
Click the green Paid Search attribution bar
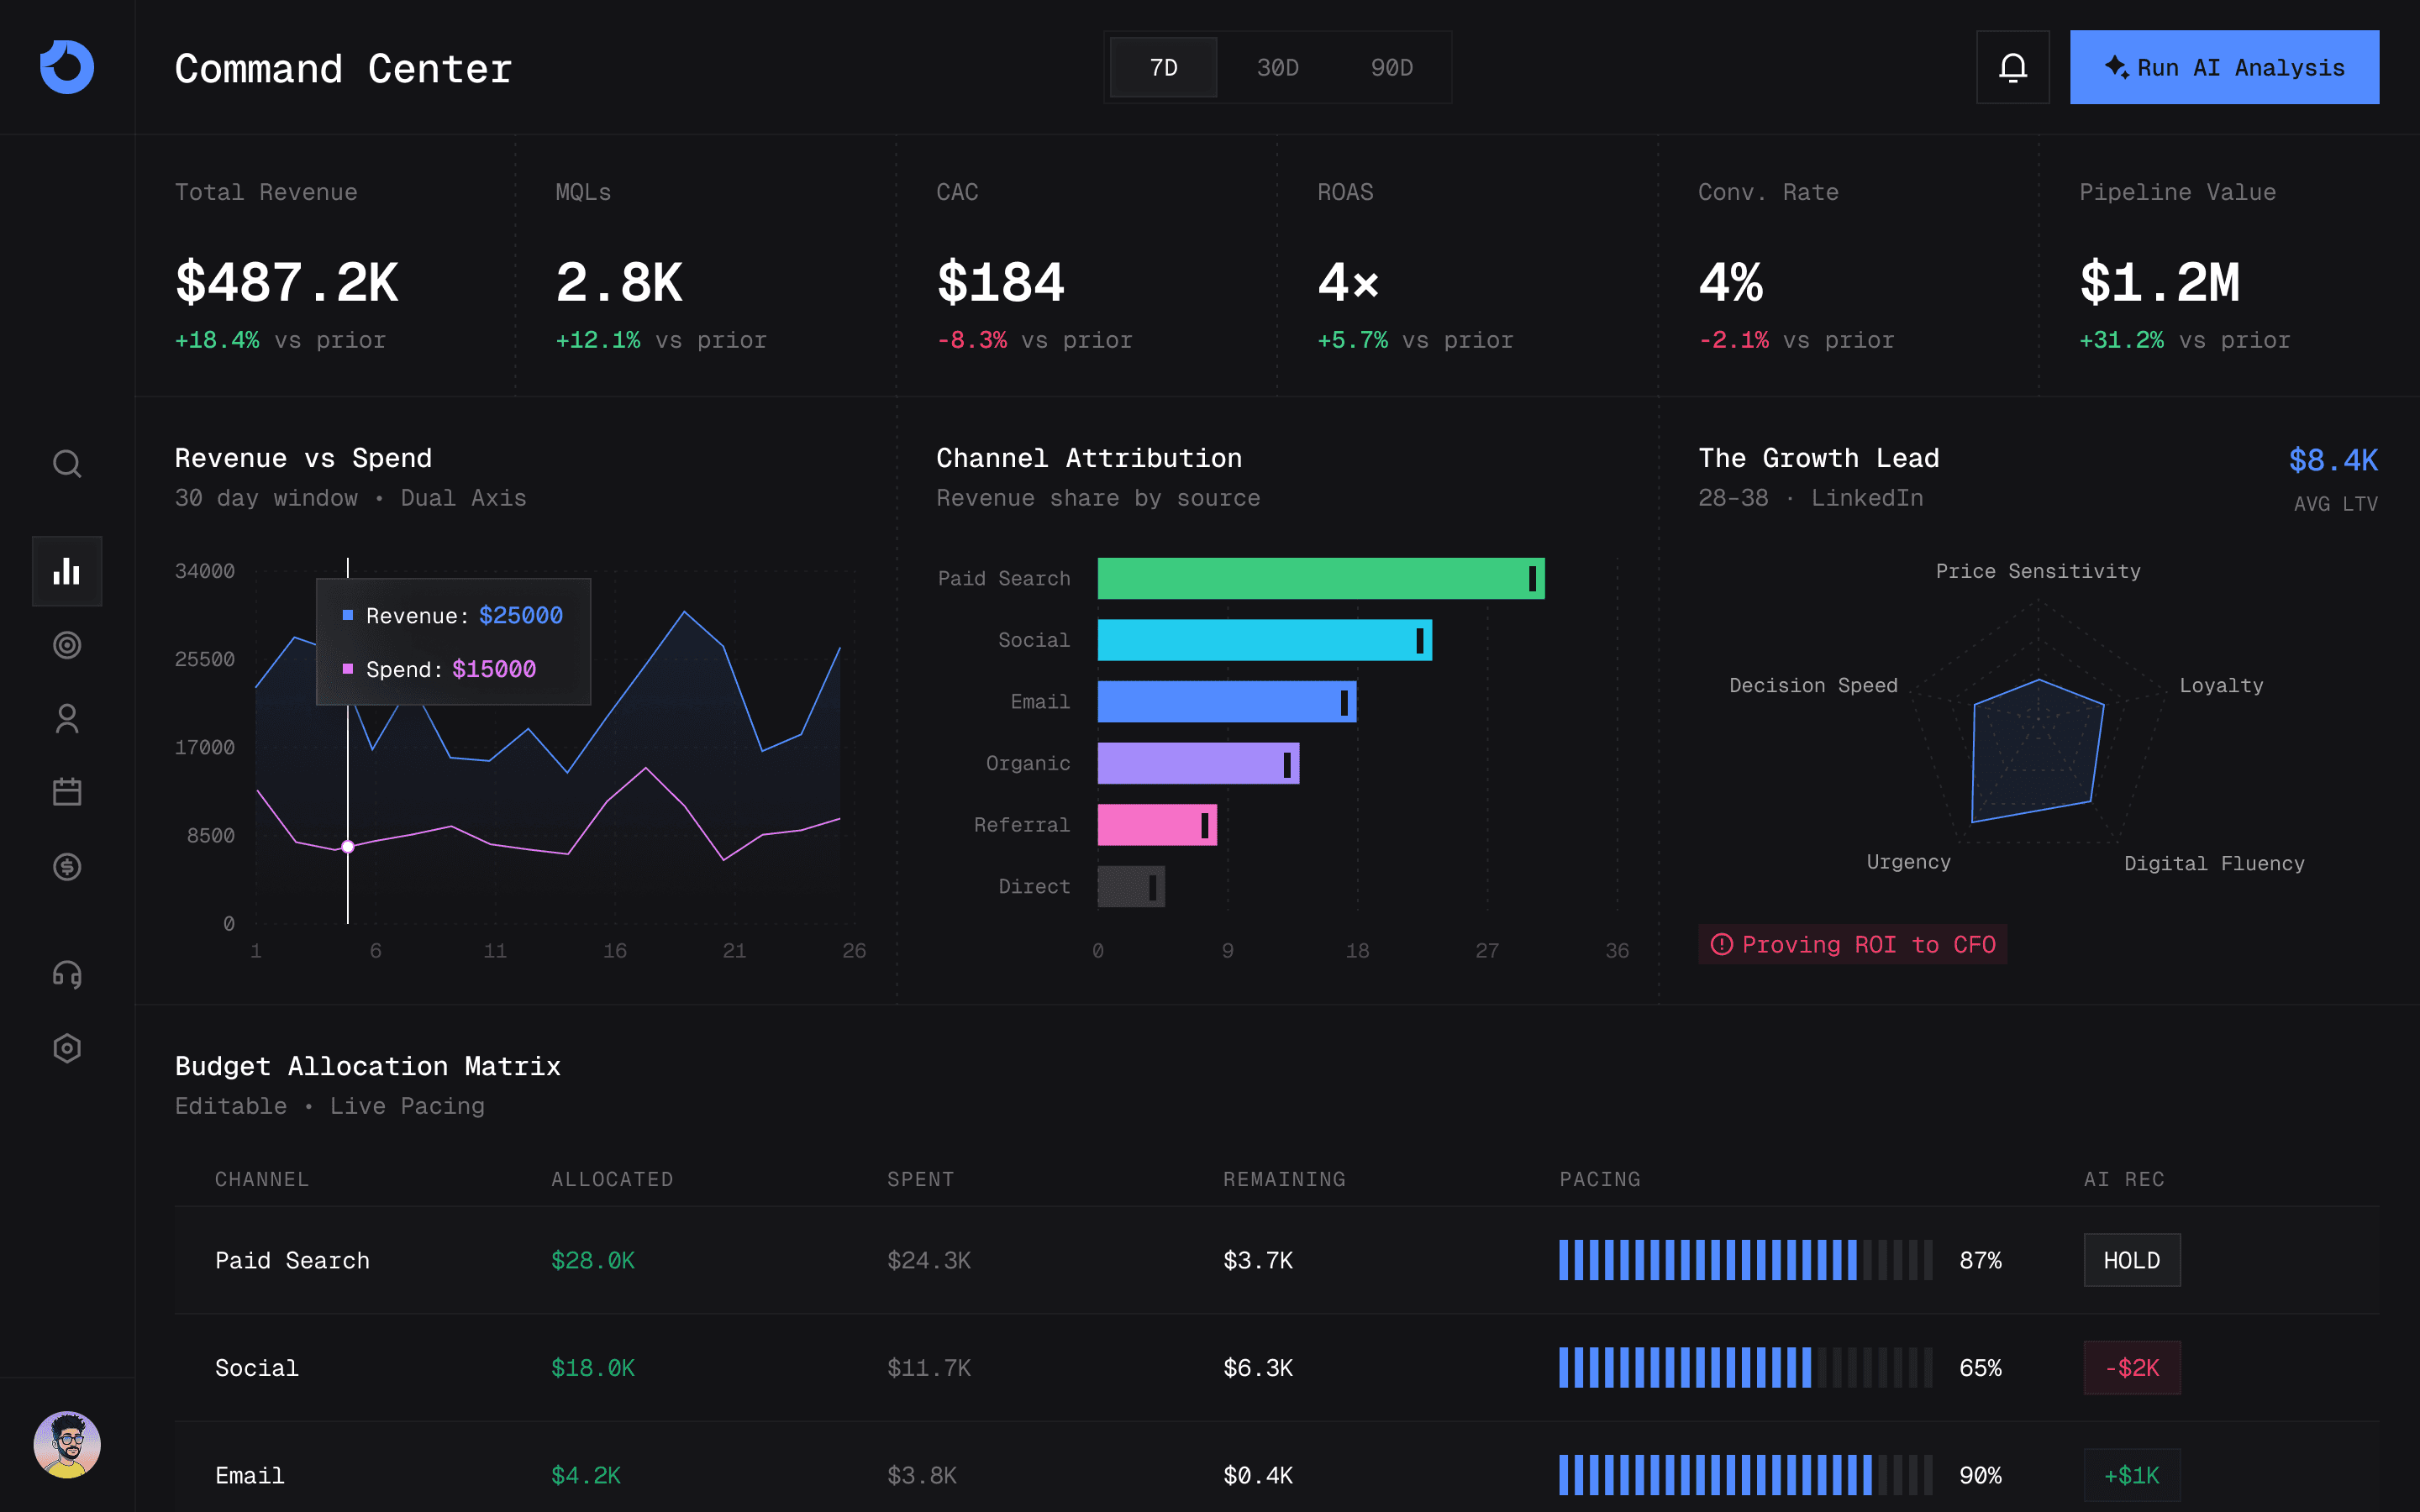point(1321,578)
